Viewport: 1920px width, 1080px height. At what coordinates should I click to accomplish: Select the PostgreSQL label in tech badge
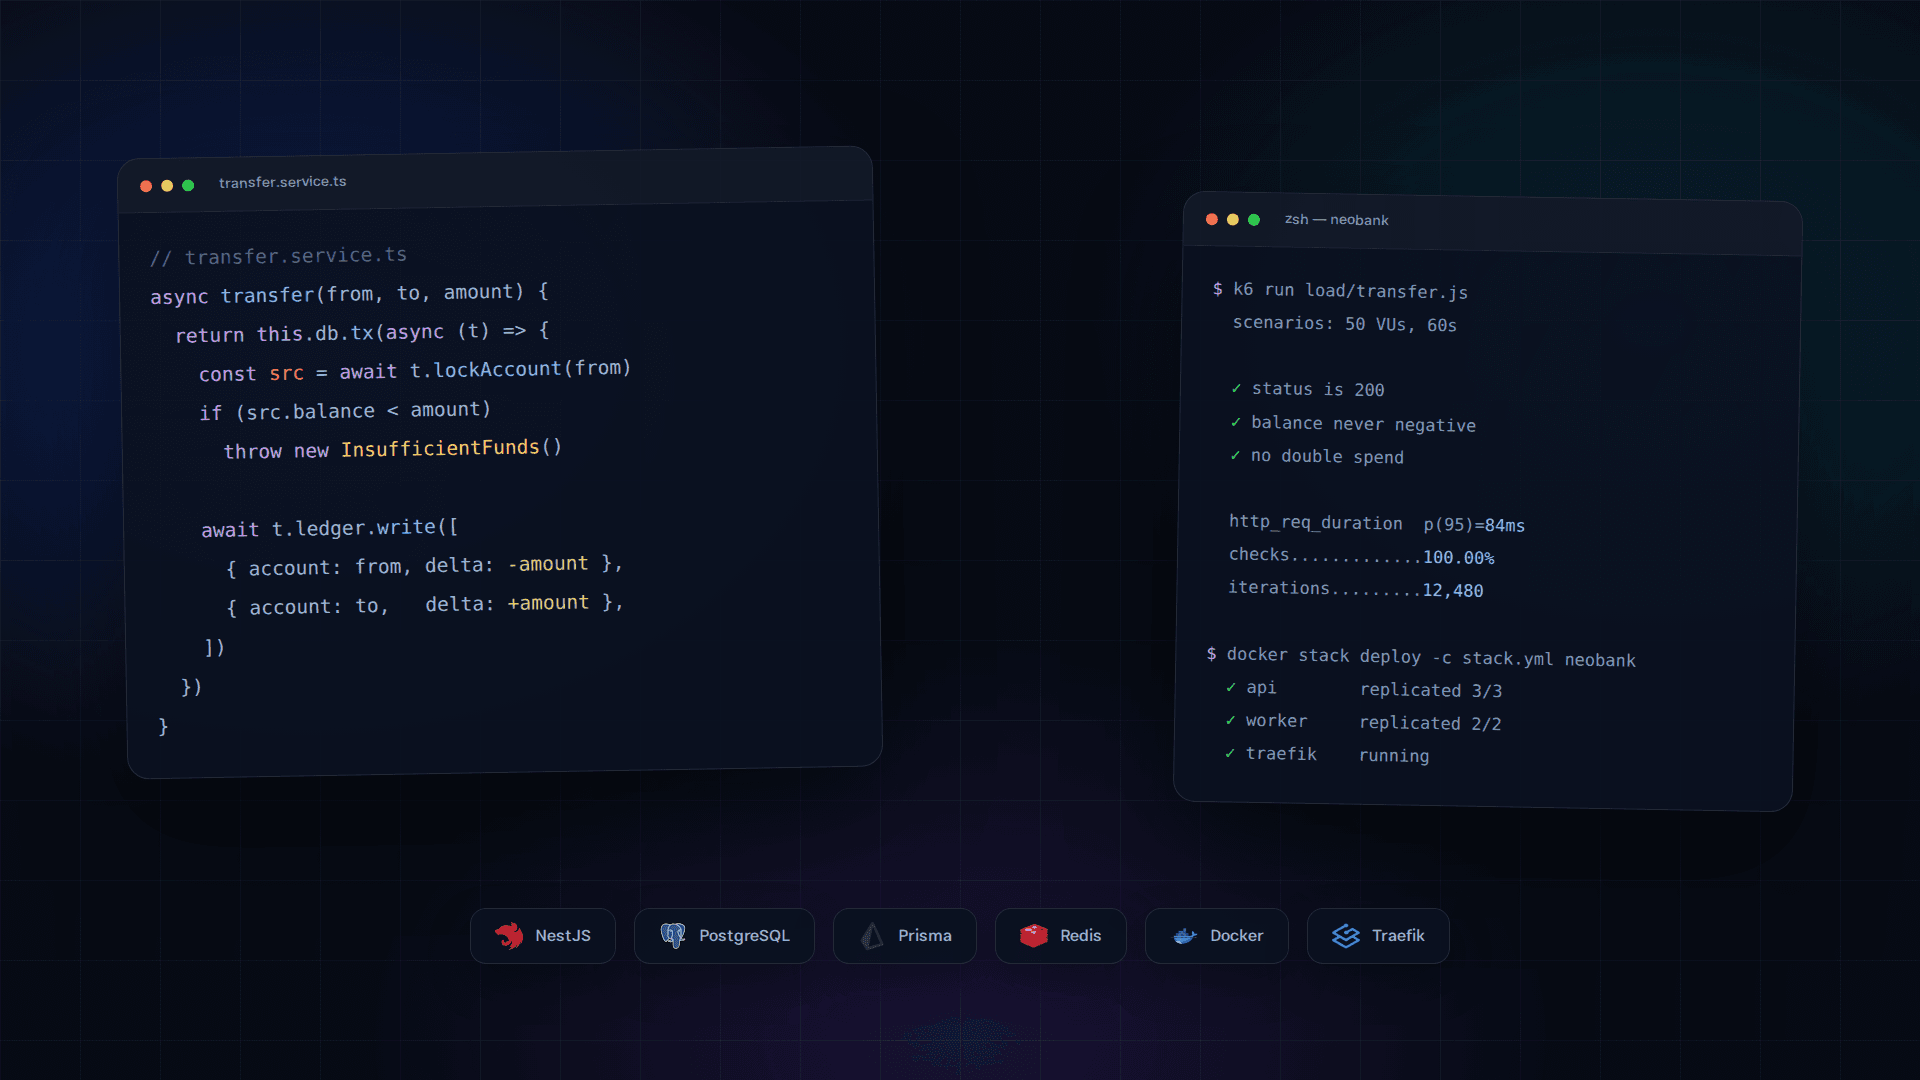point(744,936)
